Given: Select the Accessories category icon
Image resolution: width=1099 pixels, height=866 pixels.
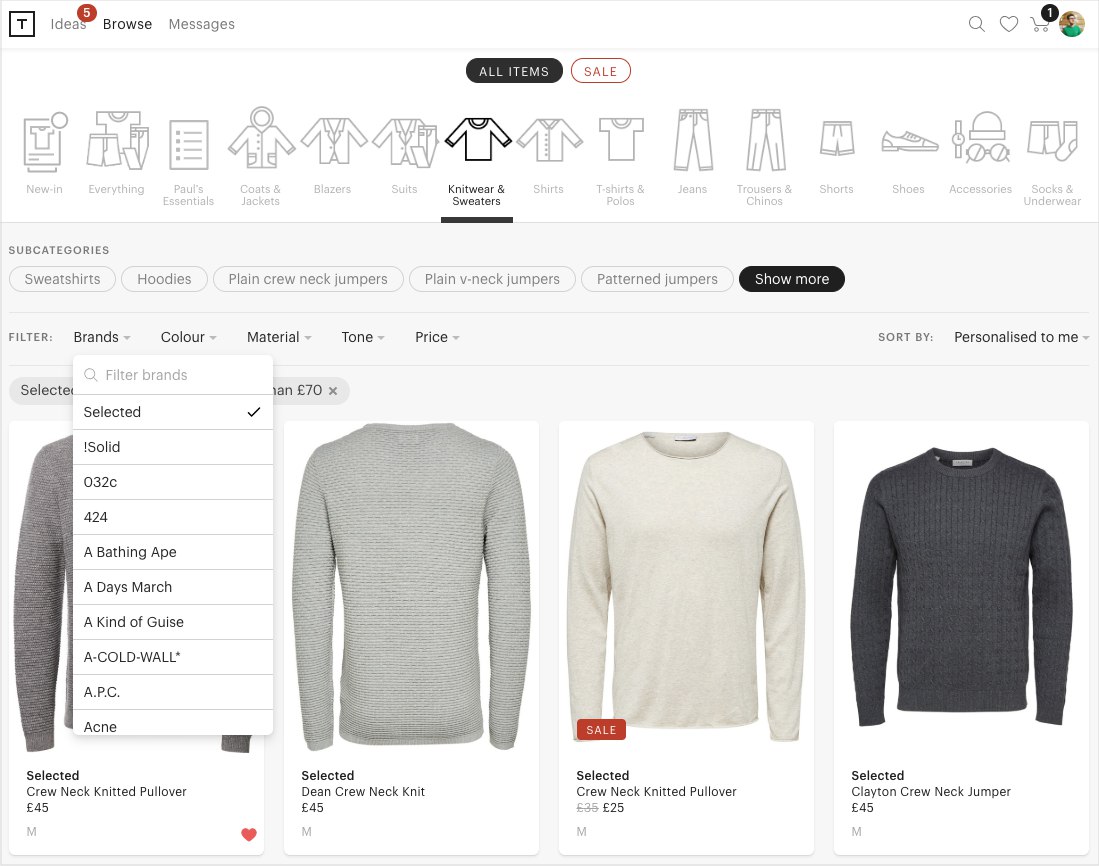Looking at the screenshot, I should [x=981, y=142].
